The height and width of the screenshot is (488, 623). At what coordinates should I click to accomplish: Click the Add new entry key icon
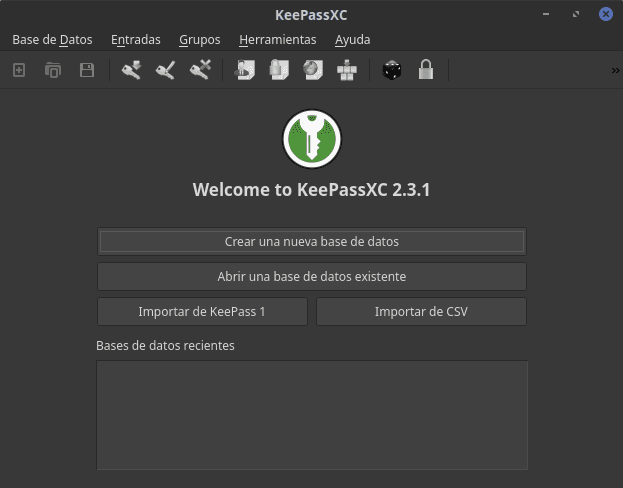tap(132, 70)
